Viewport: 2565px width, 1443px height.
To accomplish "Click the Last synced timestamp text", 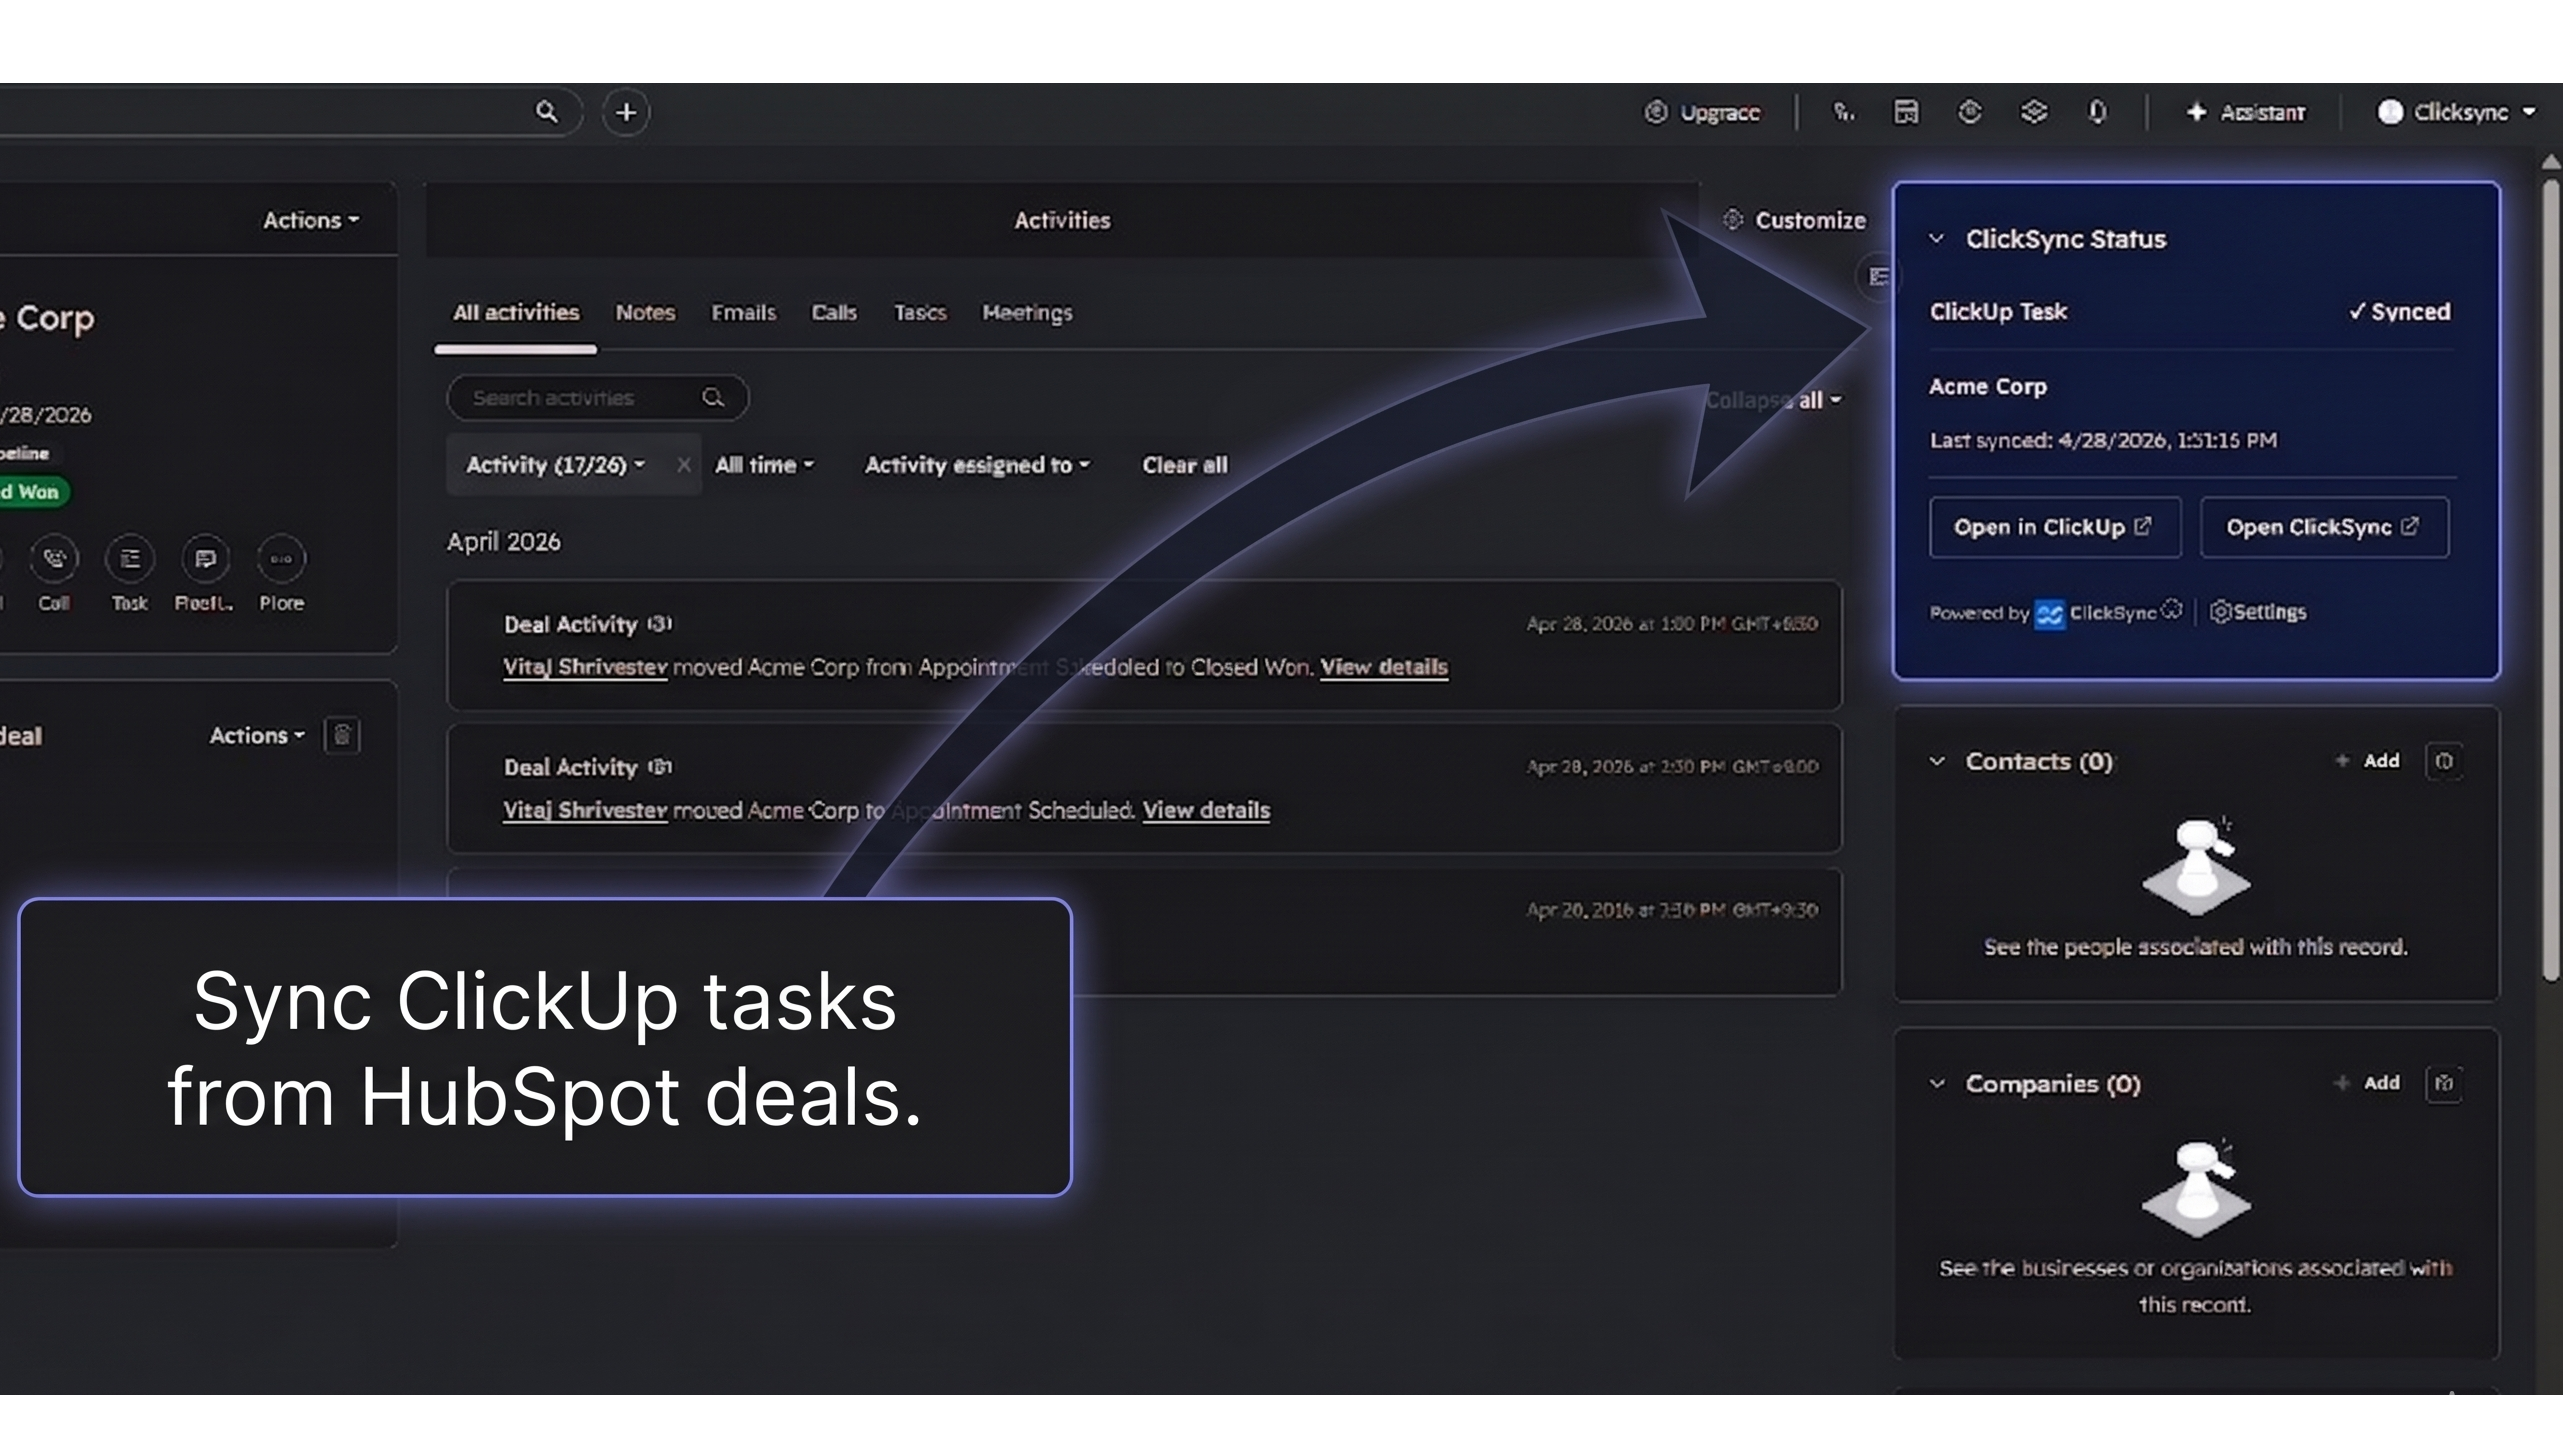I will click(2103, 441).
